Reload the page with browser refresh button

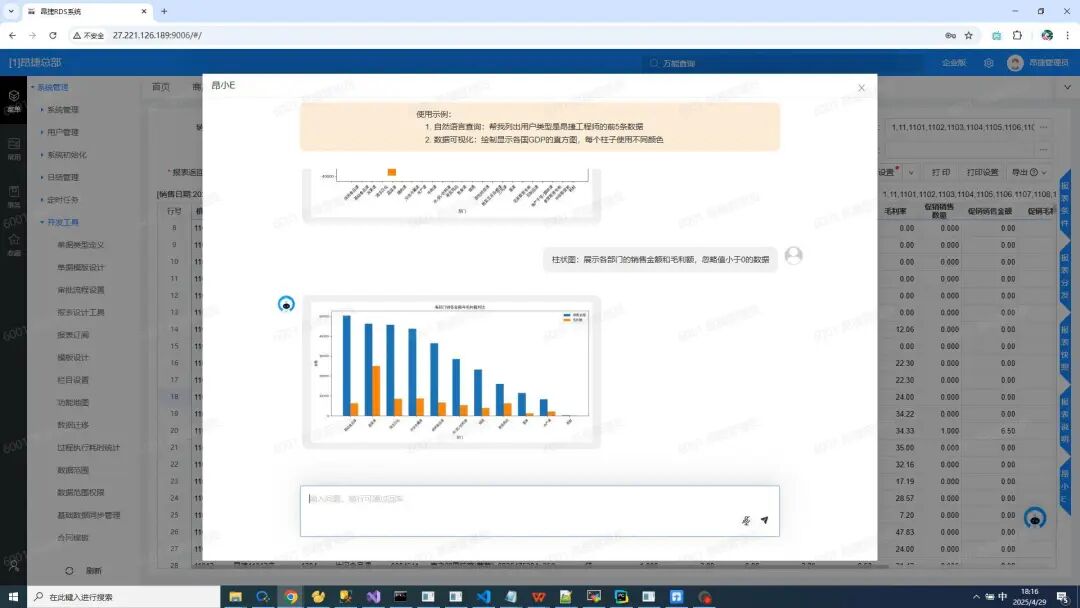click(52, 35)
